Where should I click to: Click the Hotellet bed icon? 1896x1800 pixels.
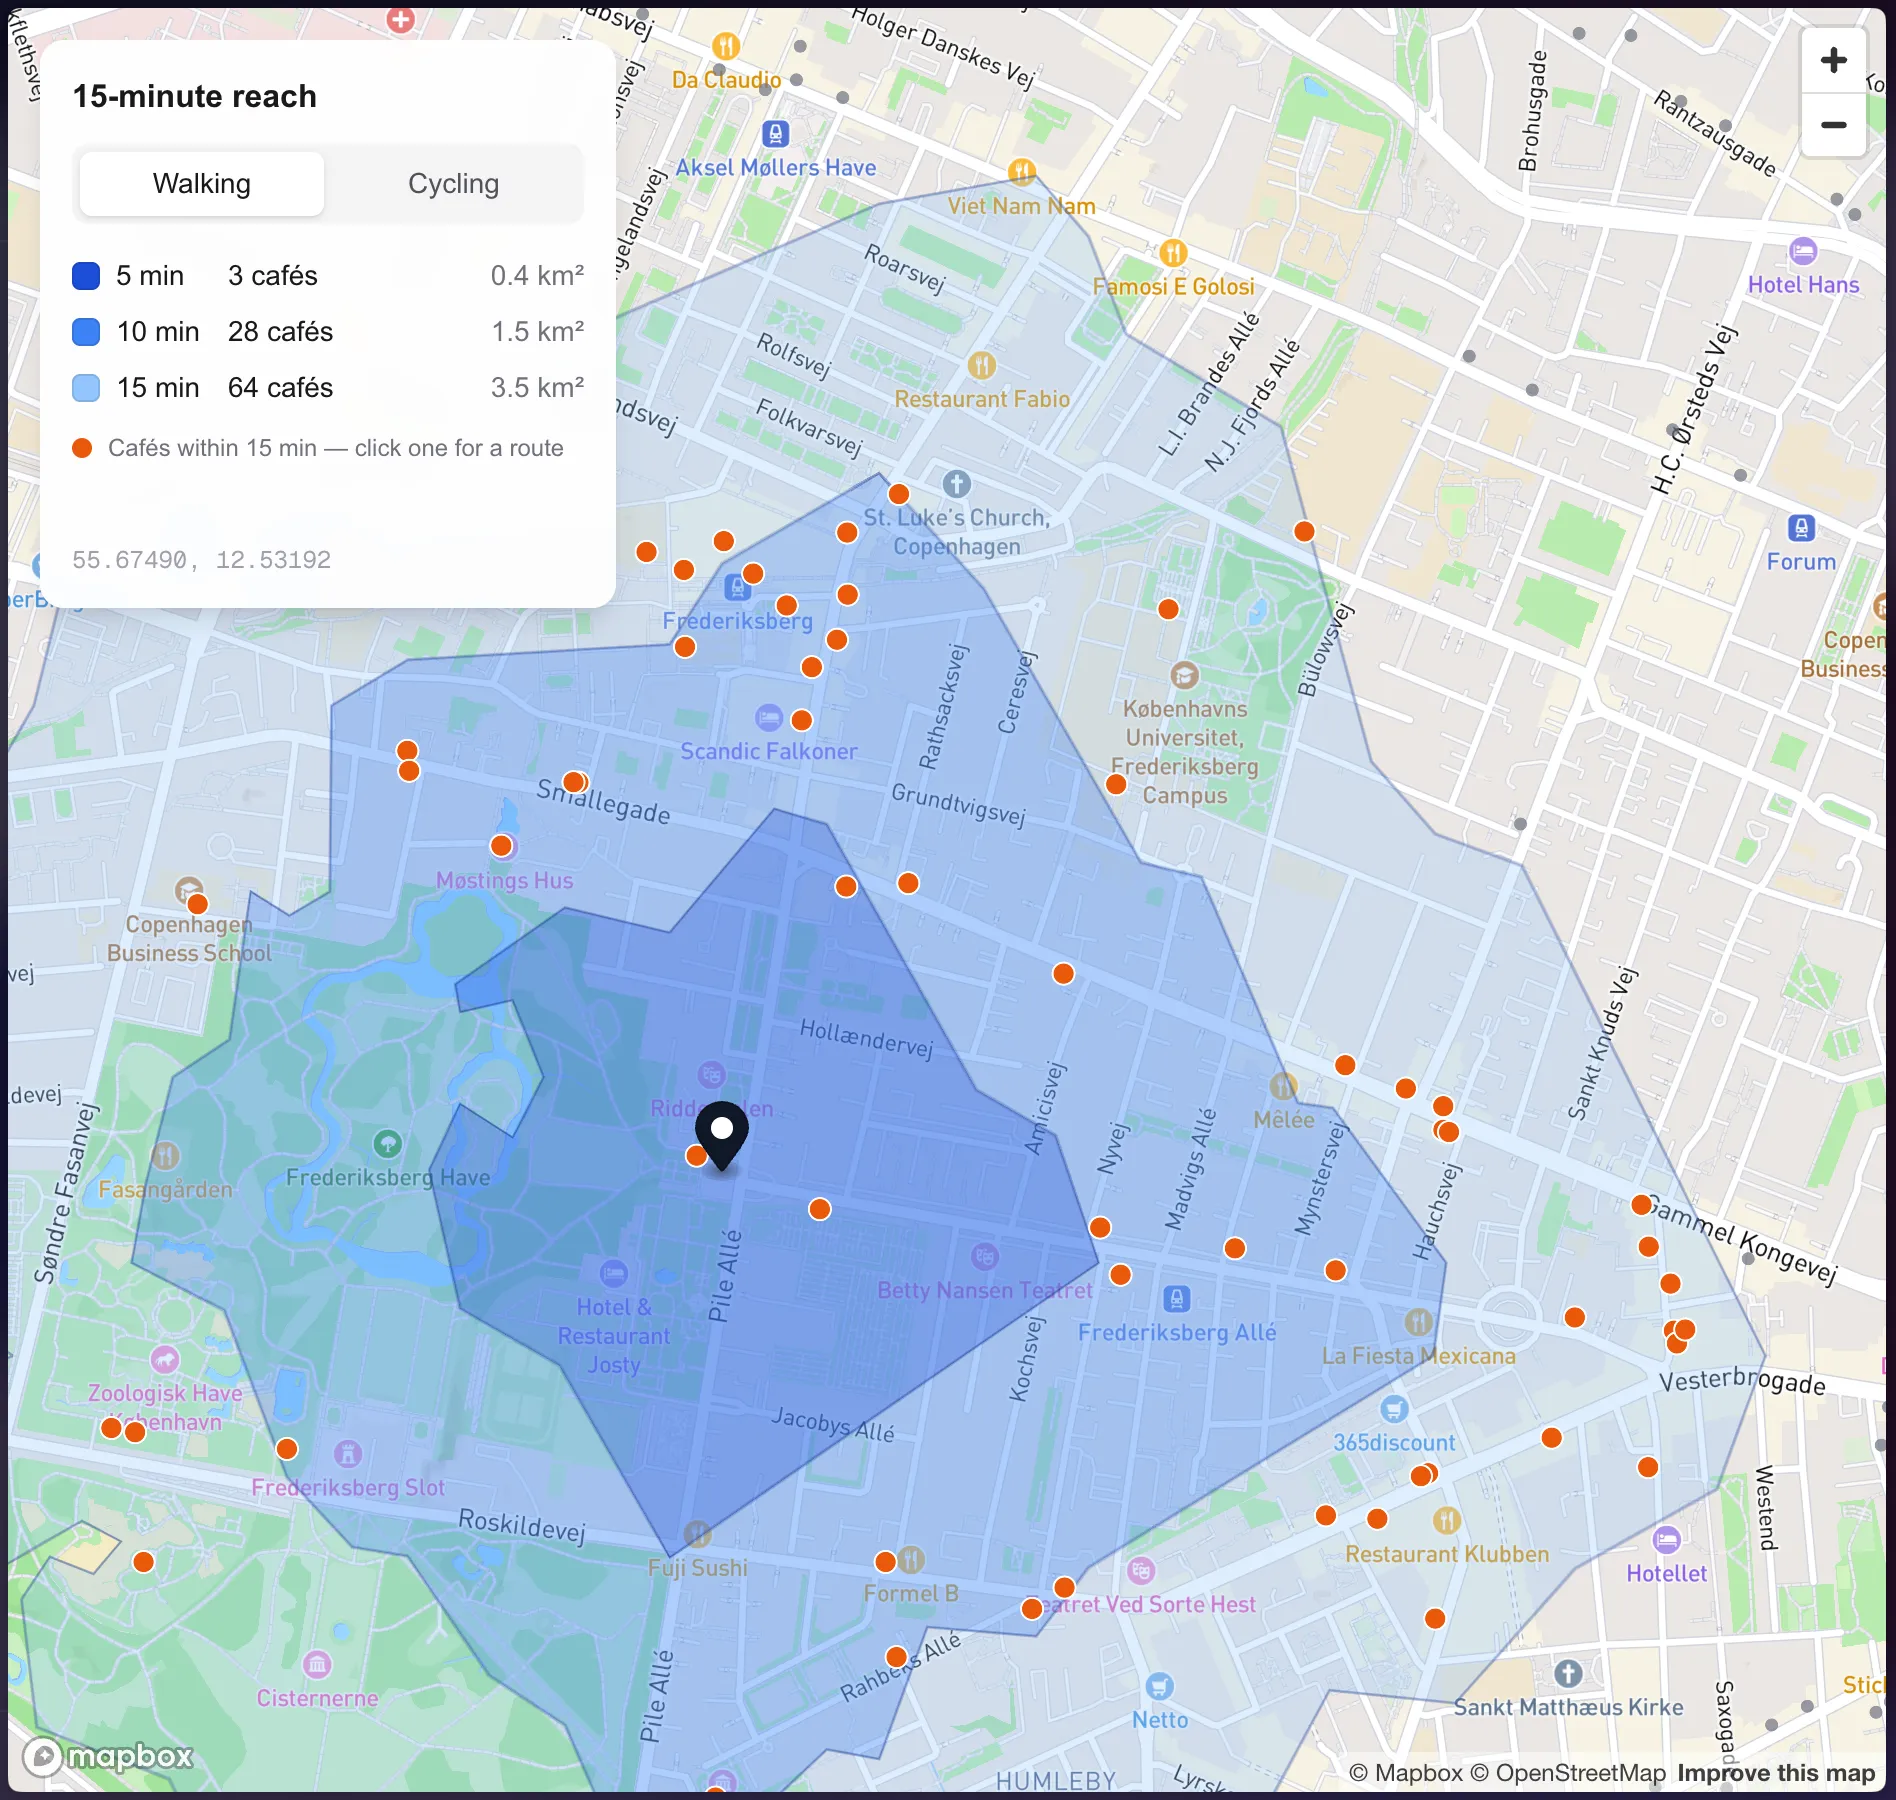point(1666,1539)
